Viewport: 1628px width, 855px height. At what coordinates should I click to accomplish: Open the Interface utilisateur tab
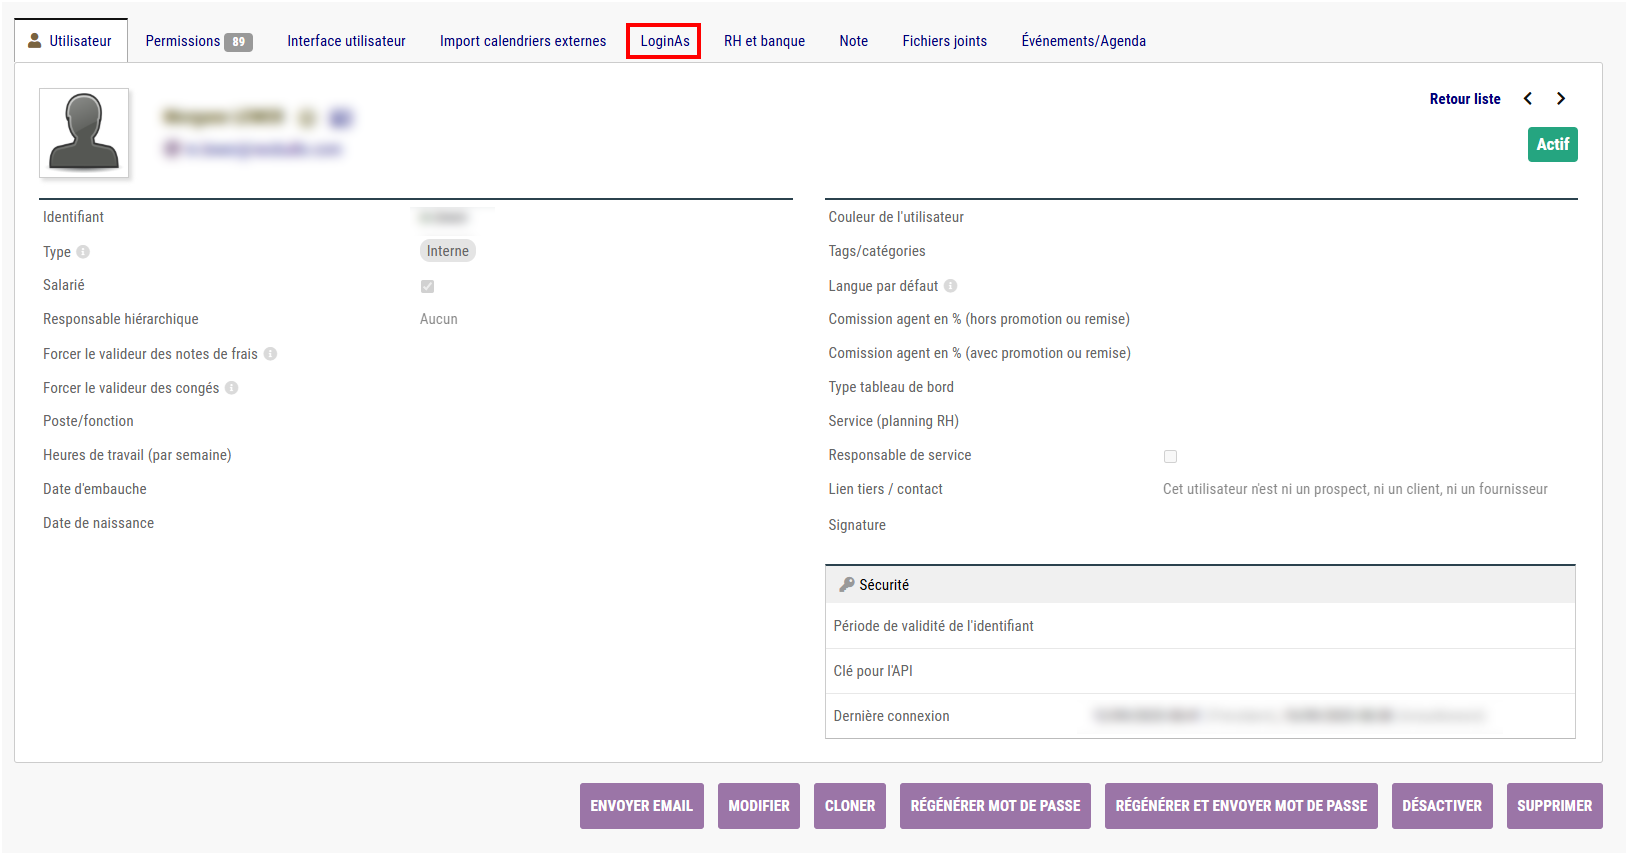tap(346, 41)
